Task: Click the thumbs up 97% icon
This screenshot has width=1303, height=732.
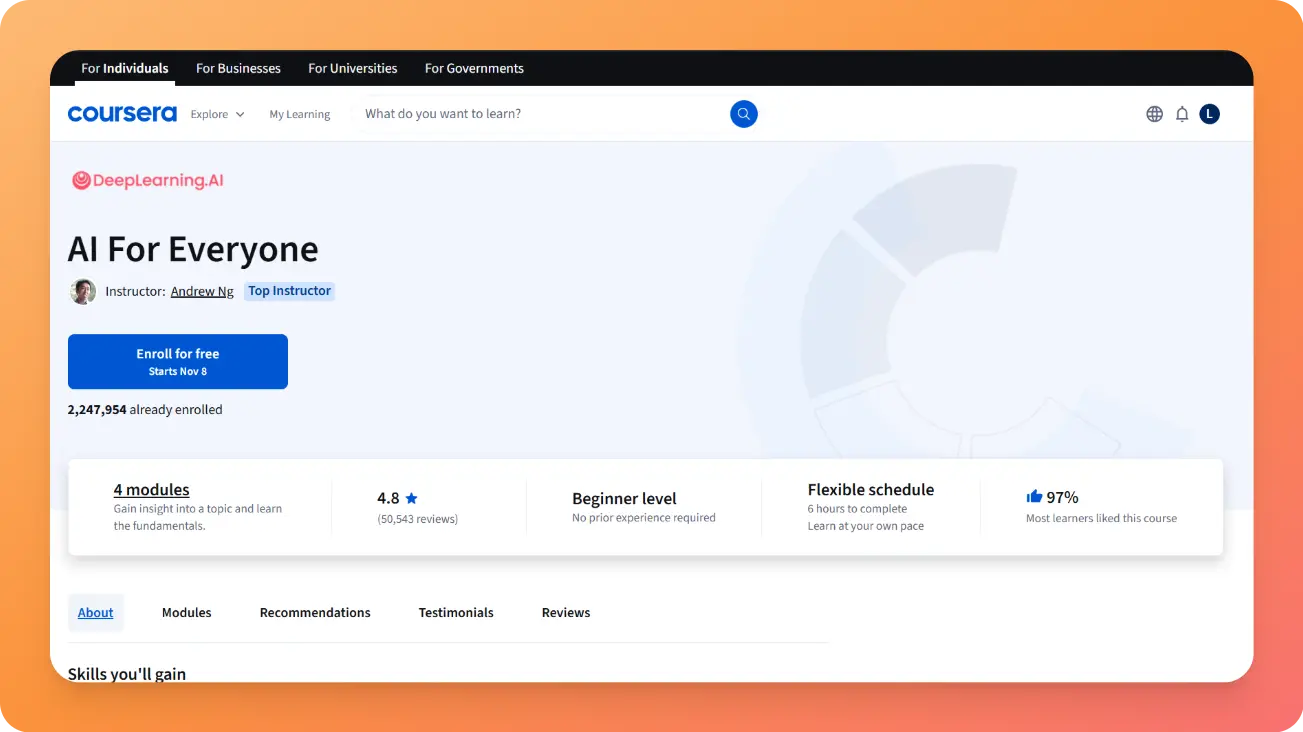Action: tap(1034, 497)
